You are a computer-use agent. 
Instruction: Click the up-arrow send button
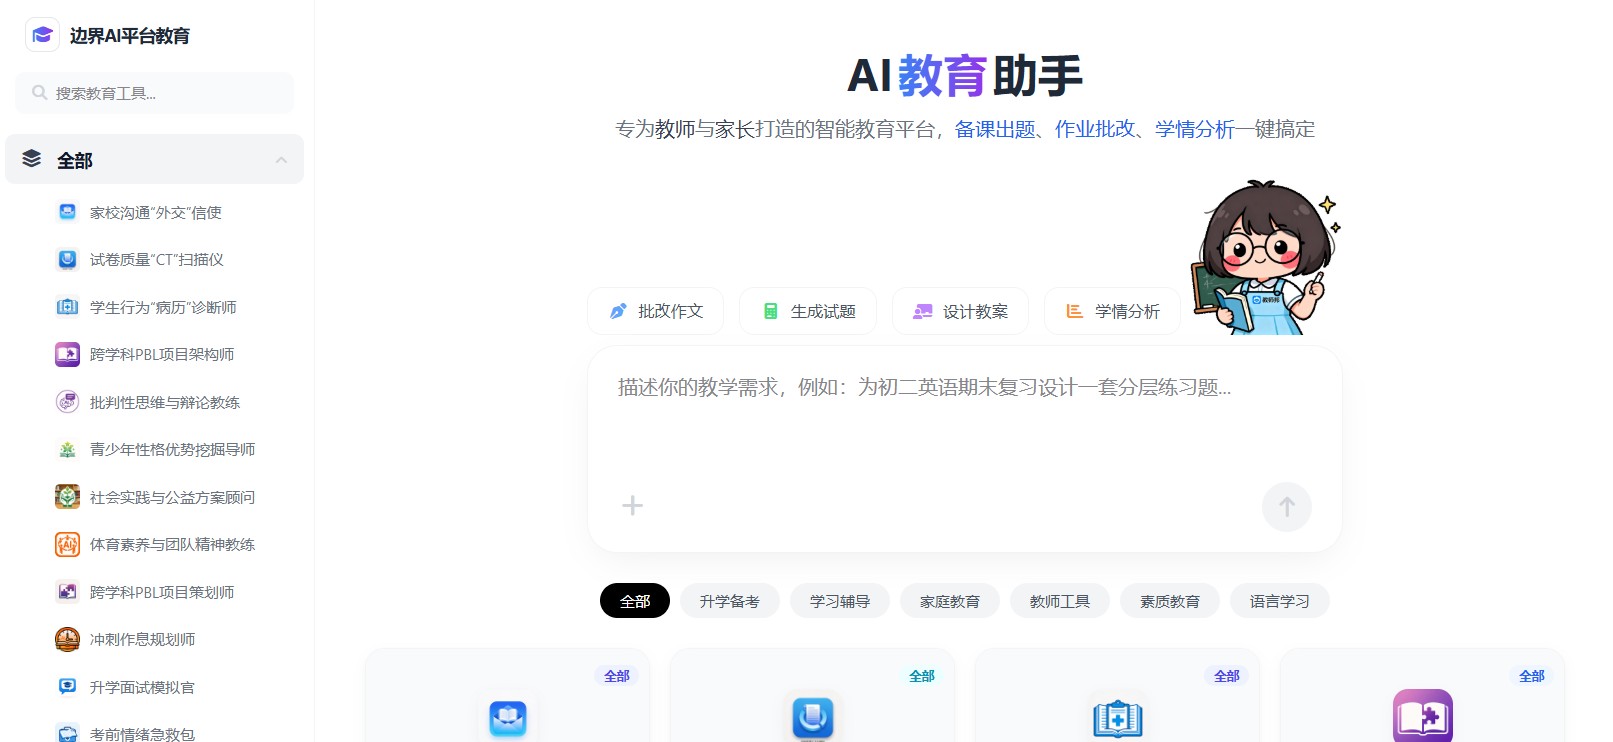click(x=1287, y=507)
